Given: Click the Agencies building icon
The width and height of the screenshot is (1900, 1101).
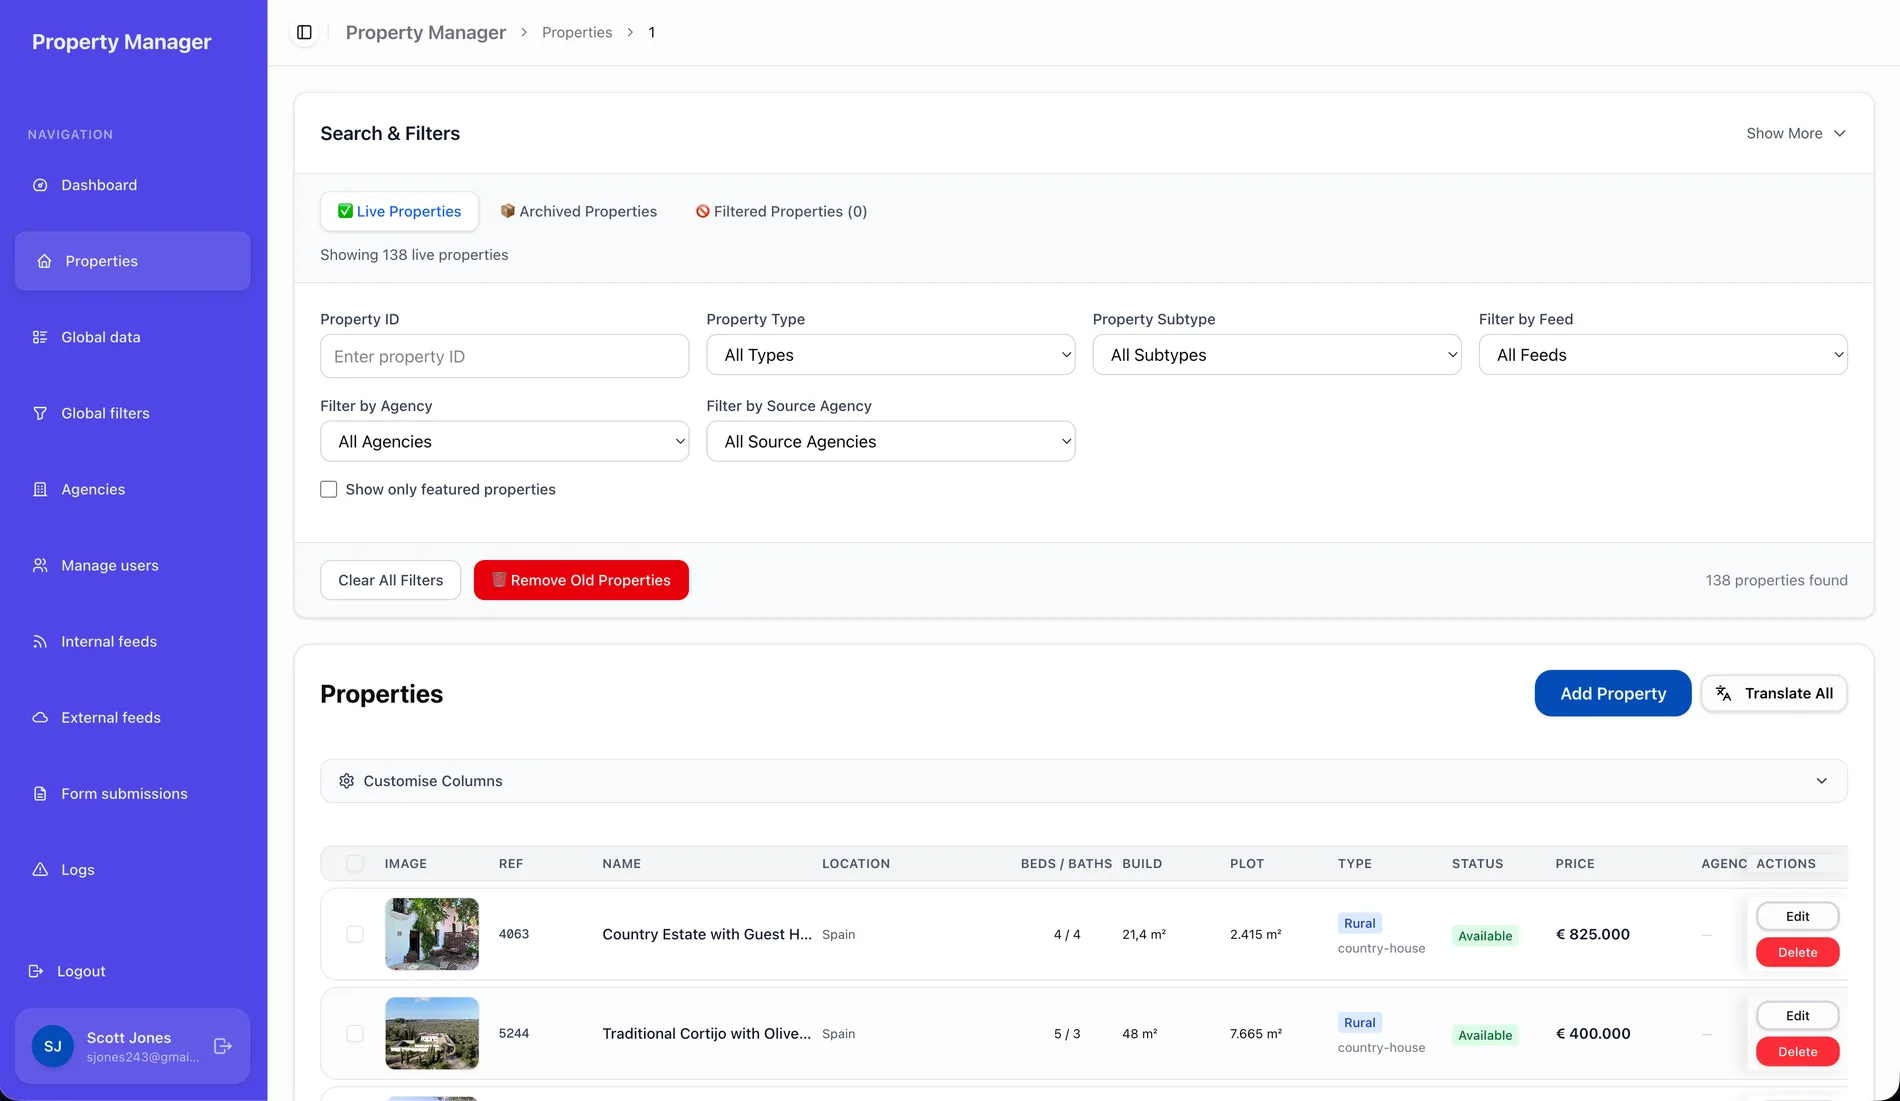Looking at the screenshot, I should point(40,489).
